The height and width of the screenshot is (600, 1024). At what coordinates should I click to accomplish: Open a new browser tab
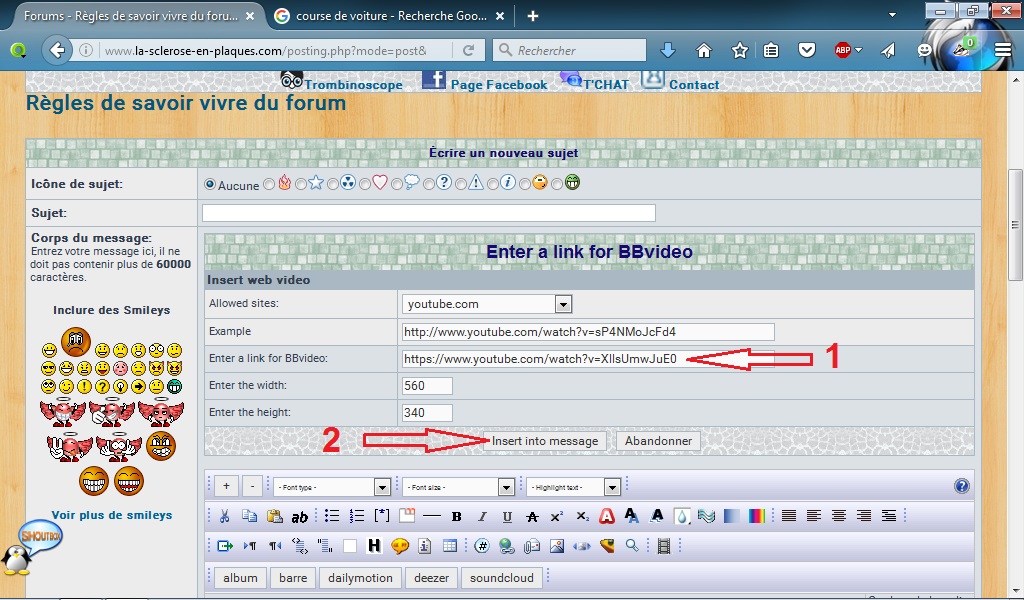pyautogui.click(x=533, y=16)
